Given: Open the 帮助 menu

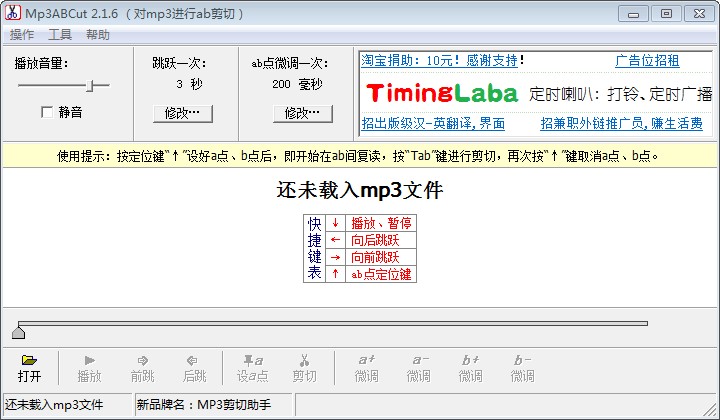Looking at the screenshot, I should 98,34.
